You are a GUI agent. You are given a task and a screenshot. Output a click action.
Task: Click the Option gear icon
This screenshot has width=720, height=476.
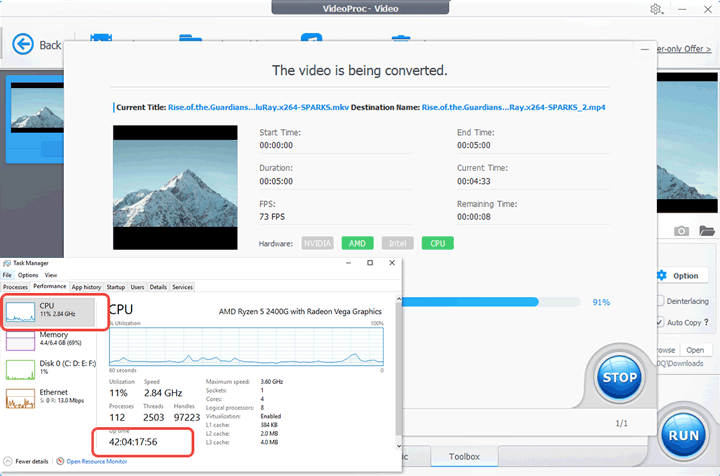(x=662, y=275)
